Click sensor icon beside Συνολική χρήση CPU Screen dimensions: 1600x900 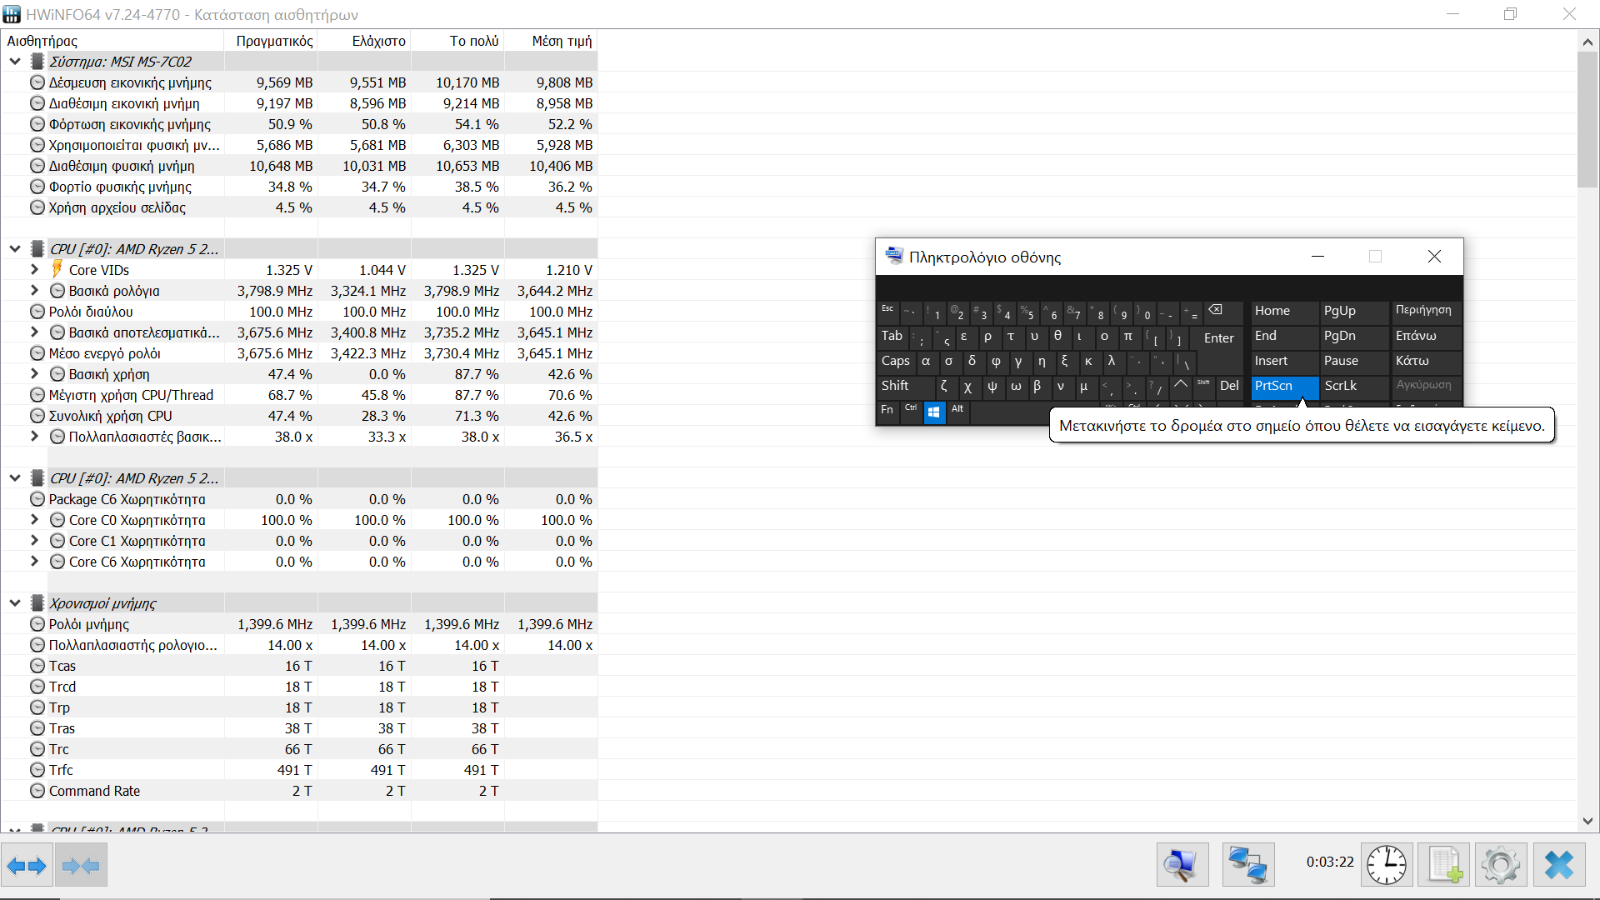coord(38,416)
